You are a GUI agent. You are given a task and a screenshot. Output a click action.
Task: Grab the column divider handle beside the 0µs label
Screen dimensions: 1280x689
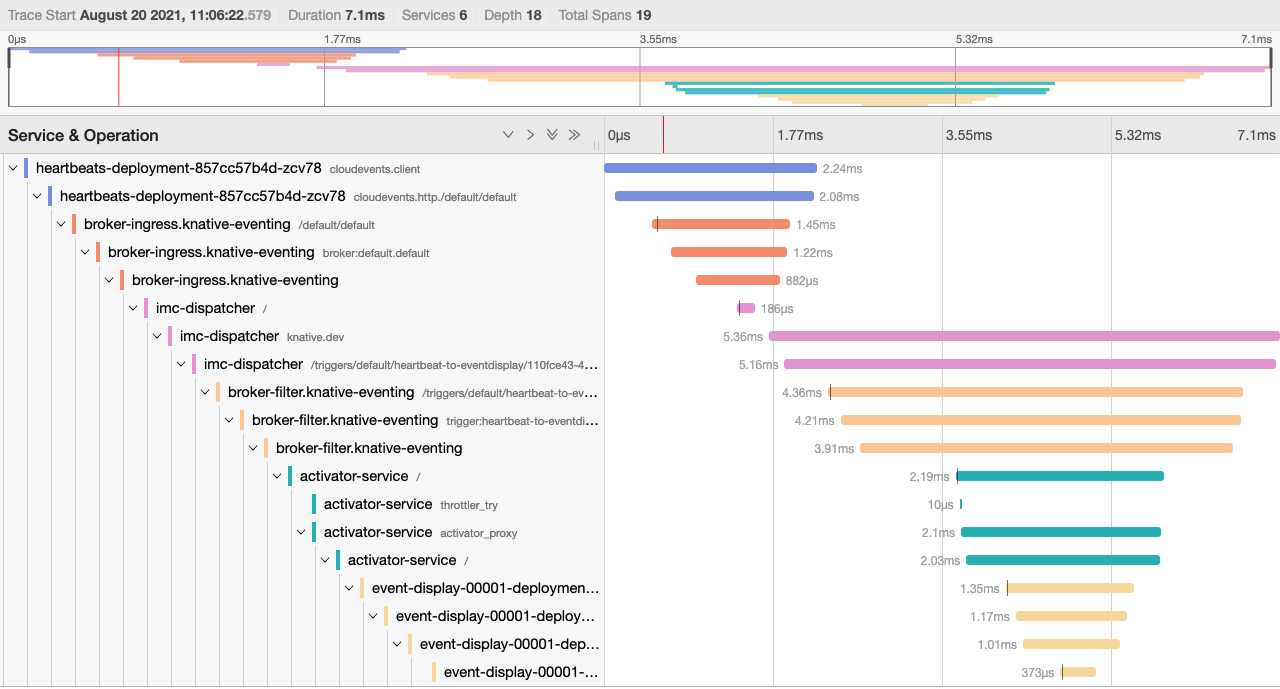pos(597,145)
